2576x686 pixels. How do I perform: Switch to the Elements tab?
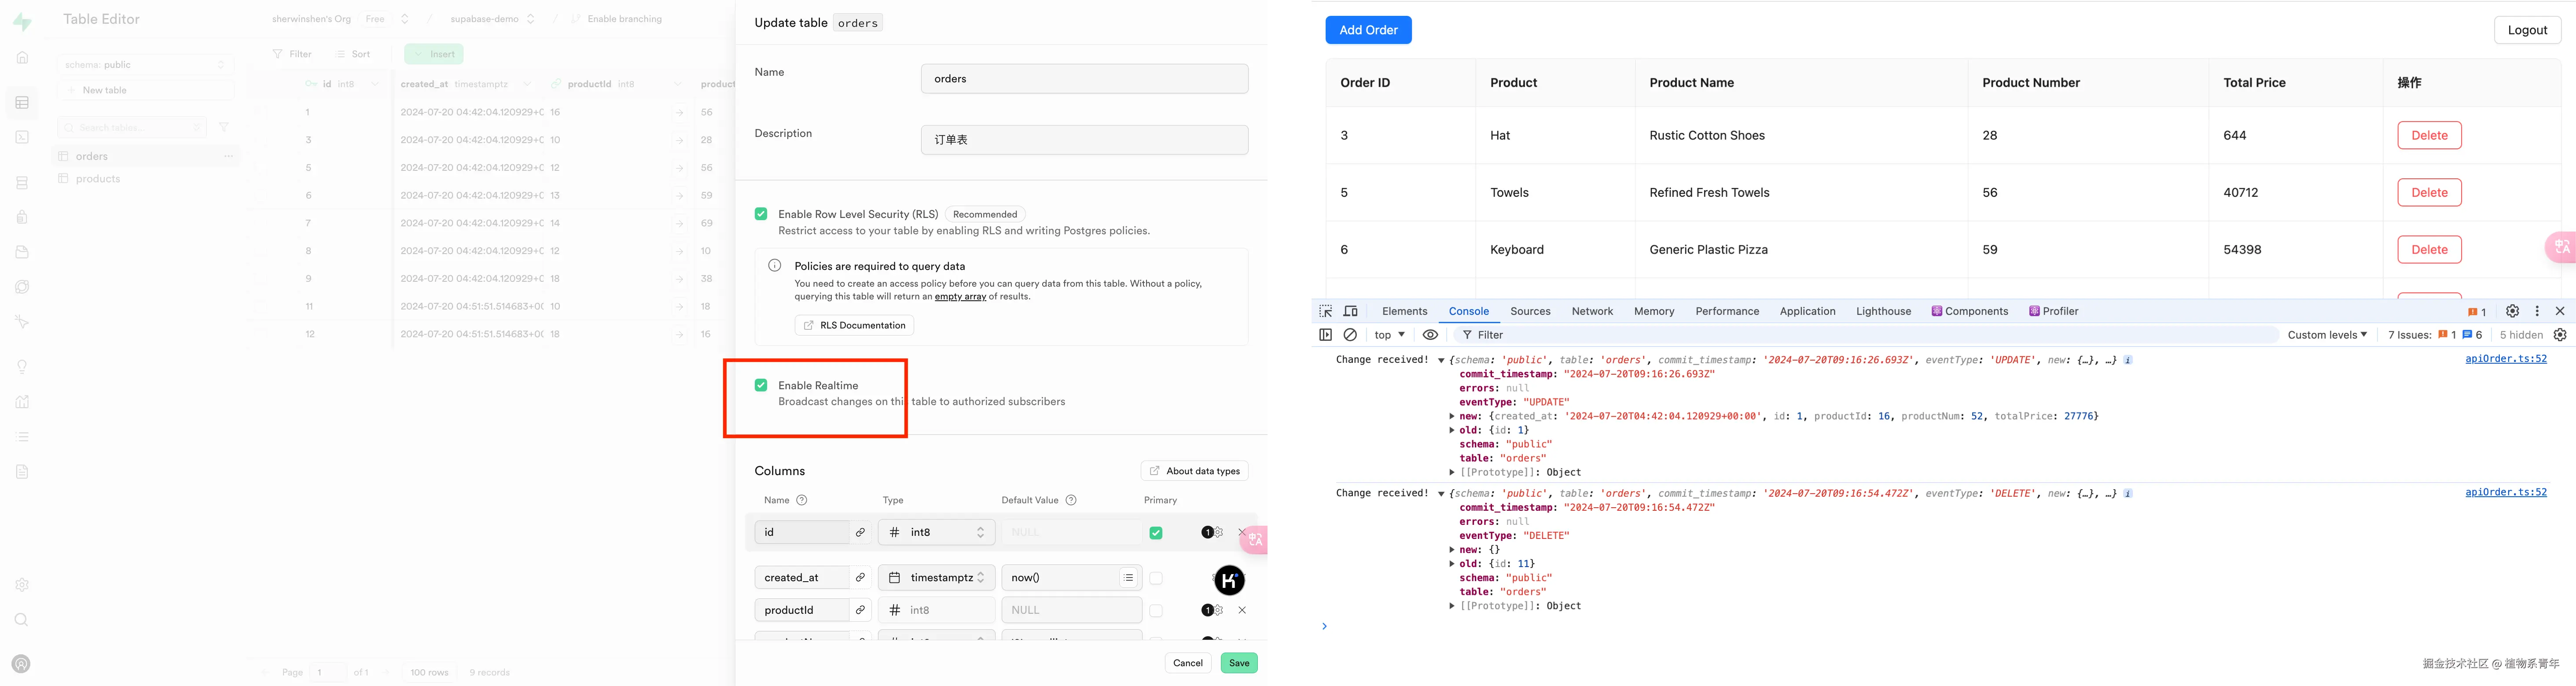point(1404,311)
